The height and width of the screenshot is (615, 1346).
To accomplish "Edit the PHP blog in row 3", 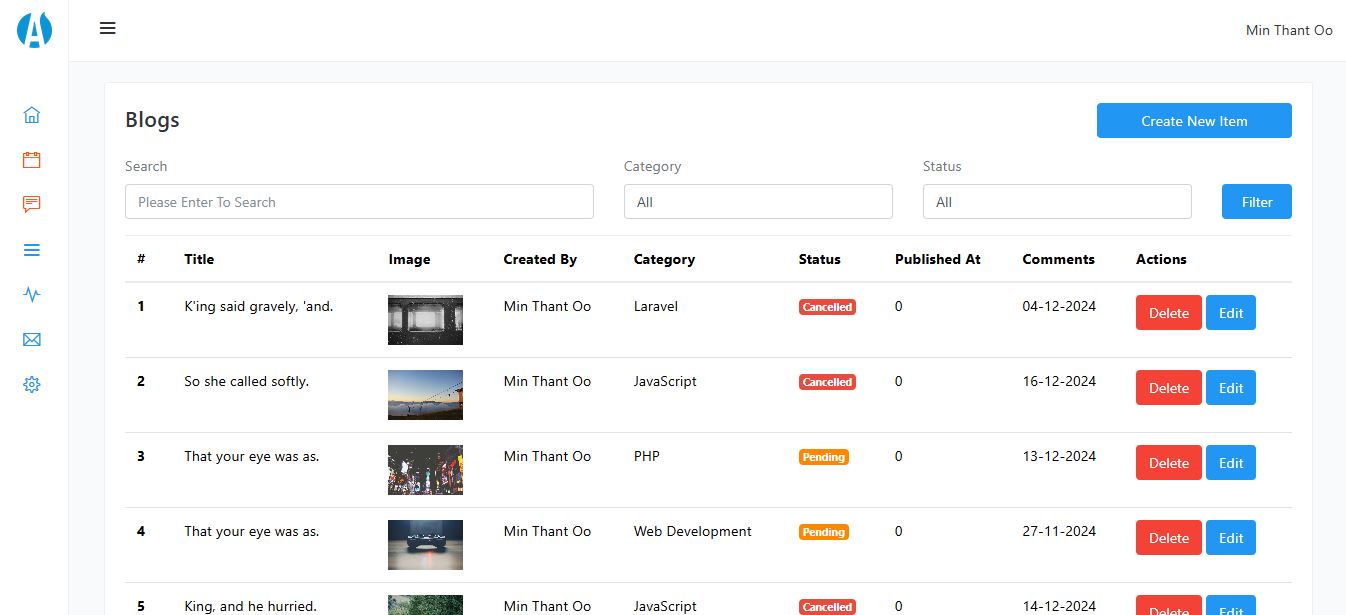I will (x=1231, y=463).
